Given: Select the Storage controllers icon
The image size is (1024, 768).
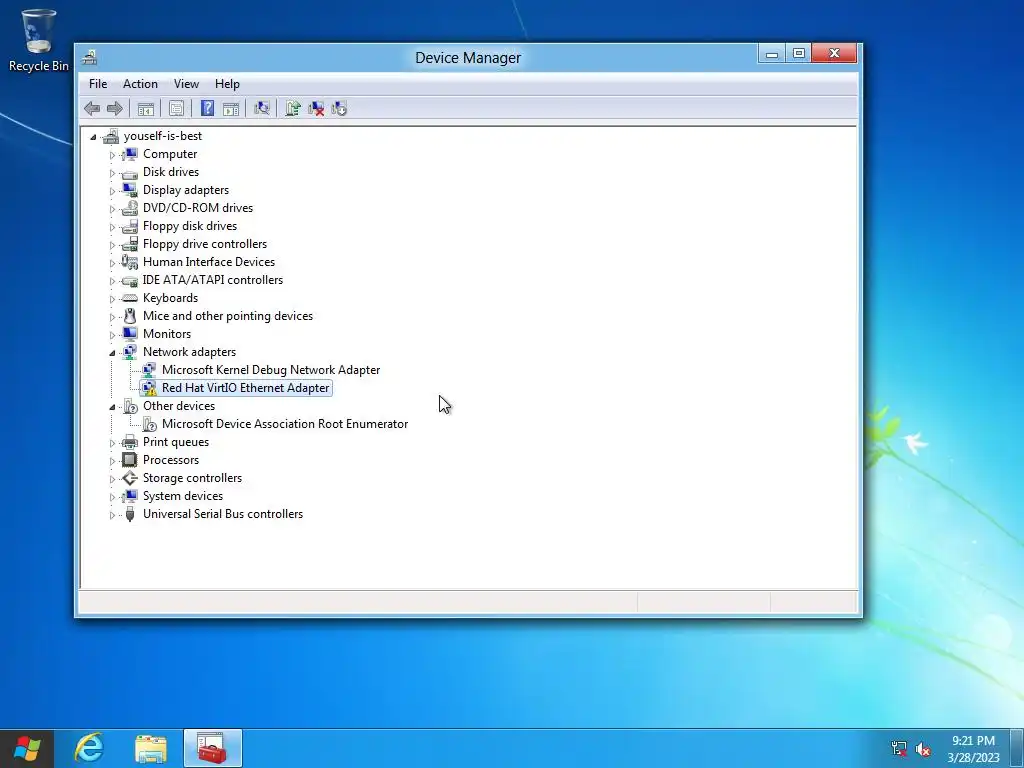Looking at the screenshot, I should pos(130,478).
